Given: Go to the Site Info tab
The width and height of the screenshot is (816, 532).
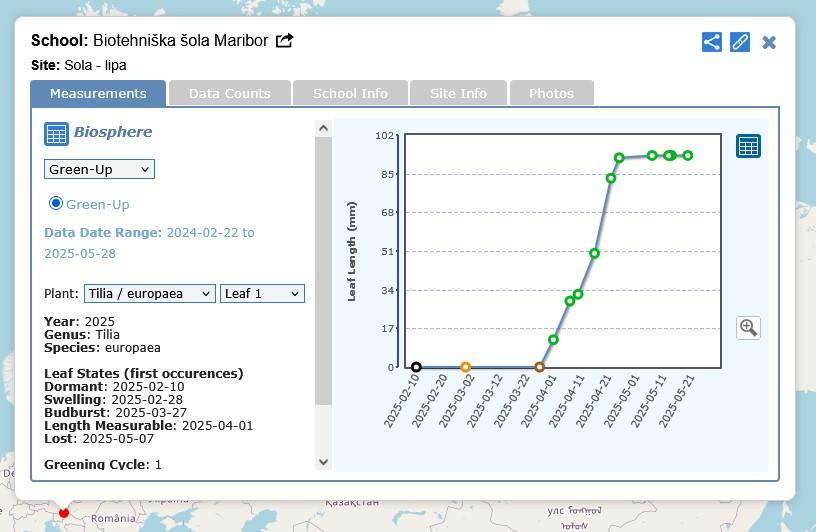Looking at the screenshot, I should point(458,93).
